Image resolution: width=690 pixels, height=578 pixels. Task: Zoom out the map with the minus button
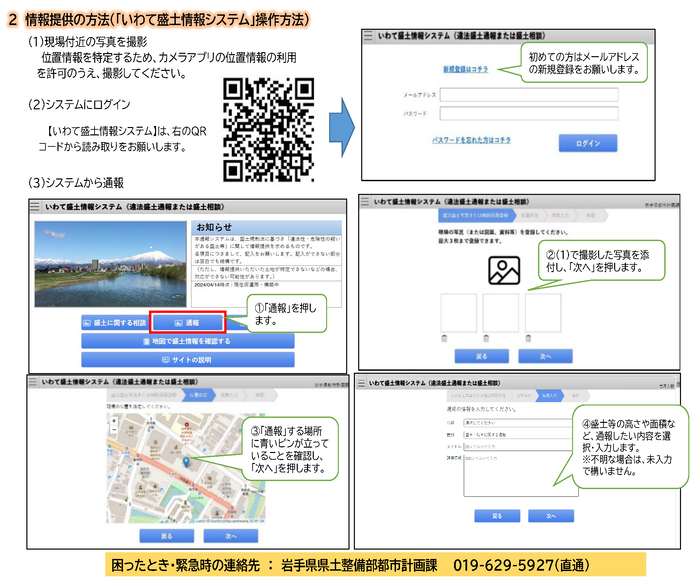pyautogui.click(x=114, y=429)
